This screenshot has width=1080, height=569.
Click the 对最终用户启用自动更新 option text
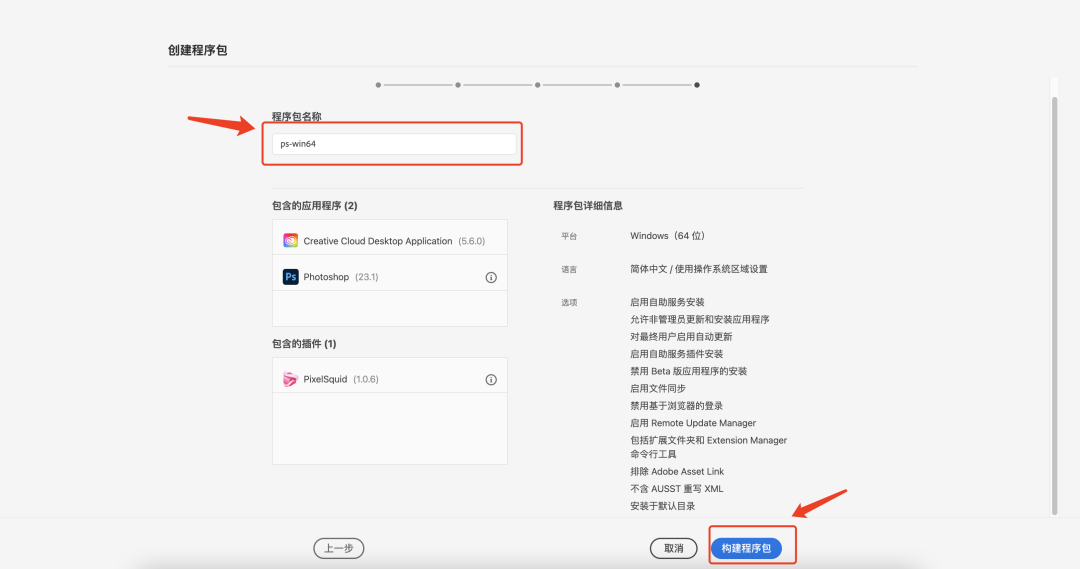point(681,337)
